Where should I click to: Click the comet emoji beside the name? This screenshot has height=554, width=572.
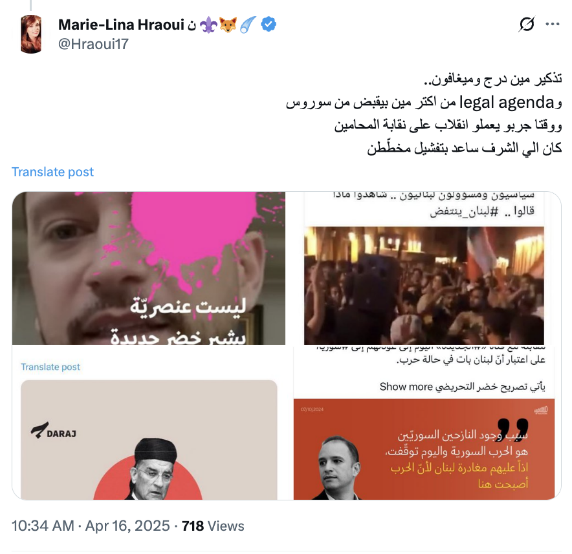click(248, 25)
